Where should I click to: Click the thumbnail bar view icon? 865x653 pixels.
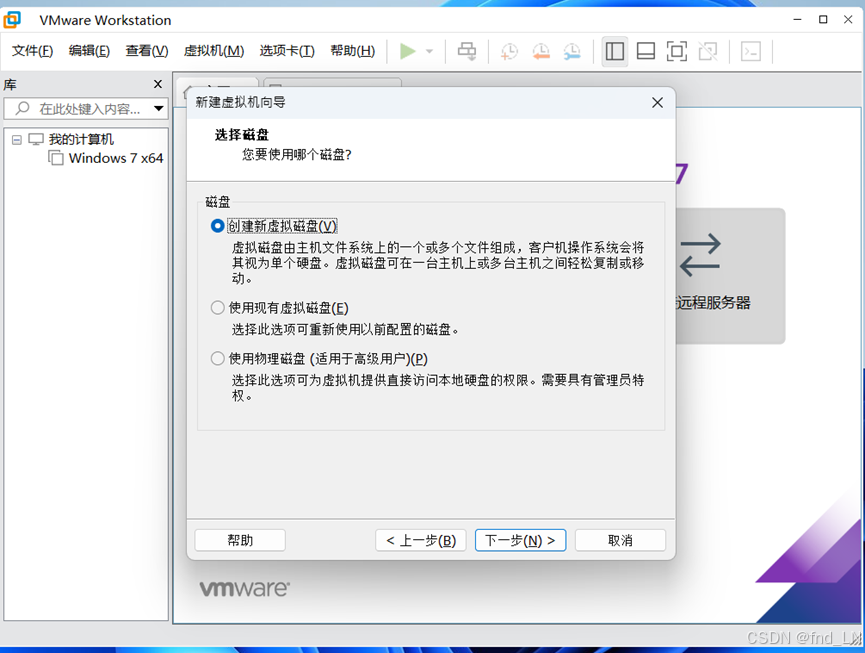pyautogui.click(x=646, y=51)
